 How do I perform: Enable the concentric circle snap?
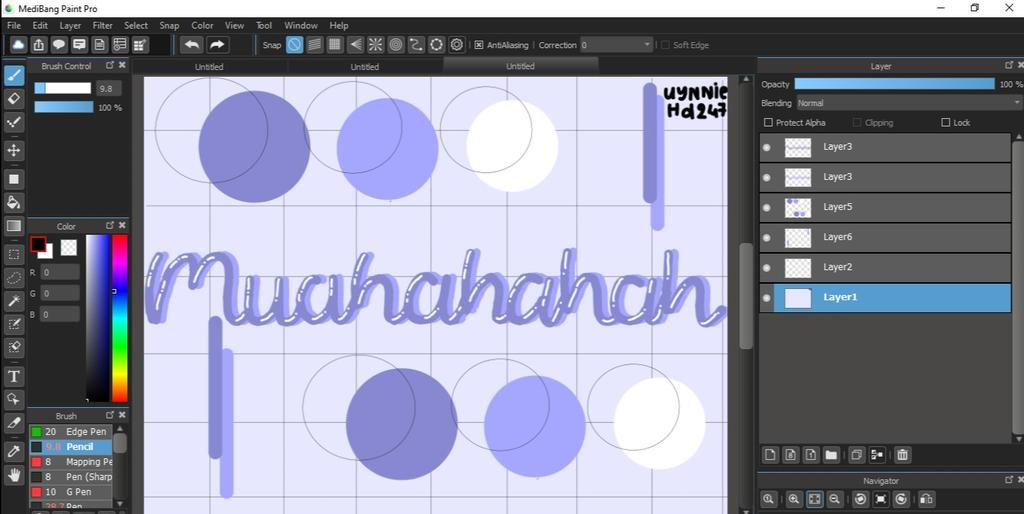(396, 44)
